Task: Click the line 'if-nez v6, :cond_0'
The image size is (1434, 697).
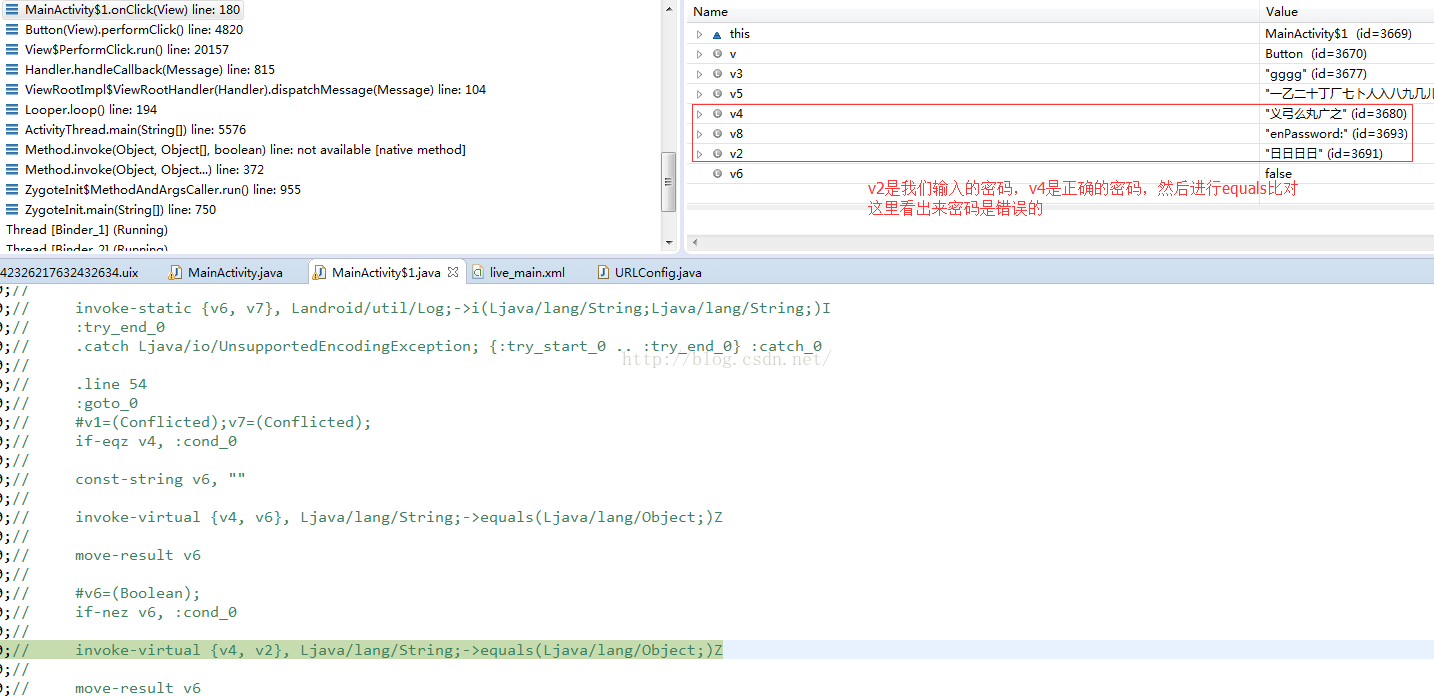Action: pyautogui.click(x=156, y=612)
